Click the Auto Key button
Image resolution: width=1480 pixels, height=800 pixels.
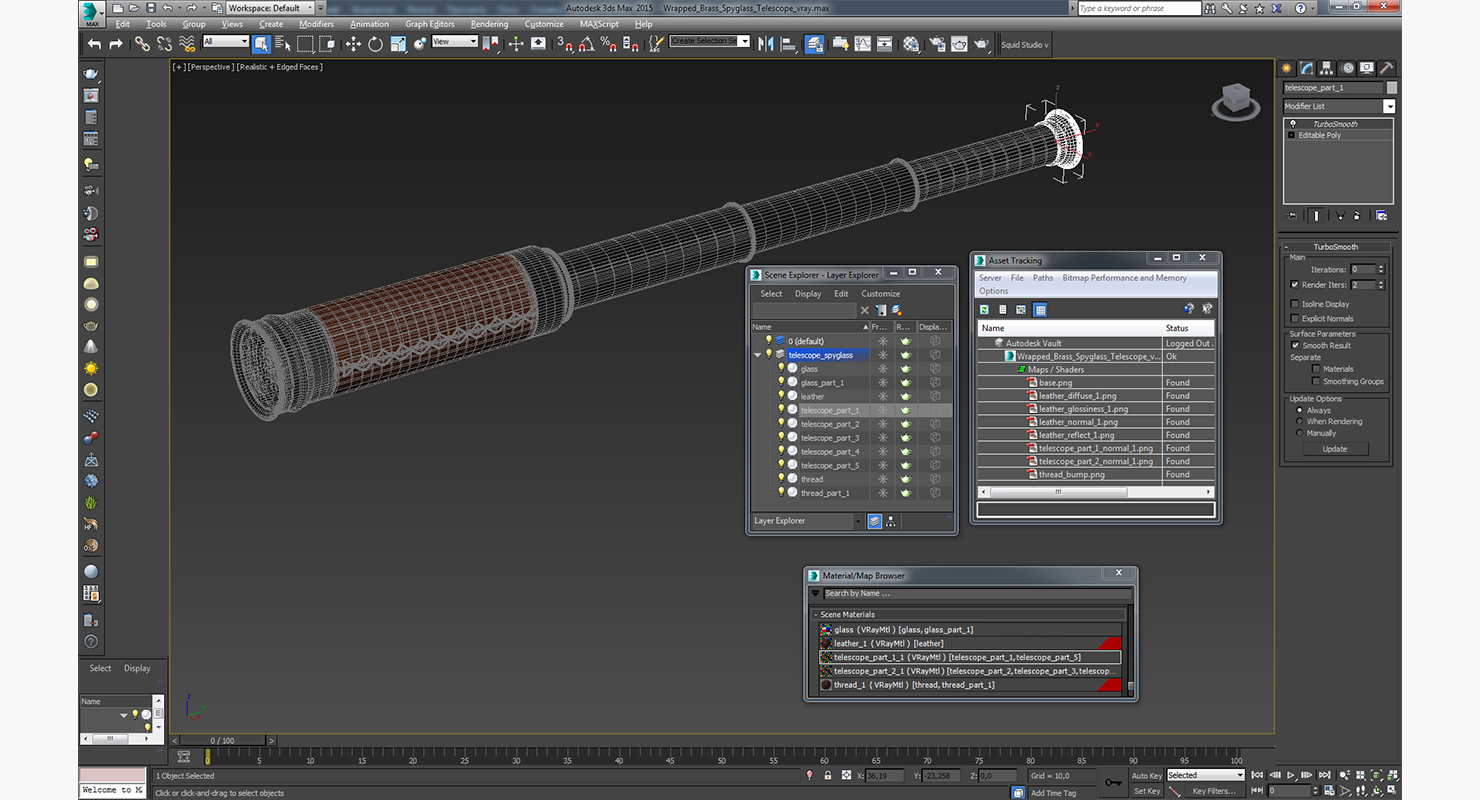coord(1147,775)
